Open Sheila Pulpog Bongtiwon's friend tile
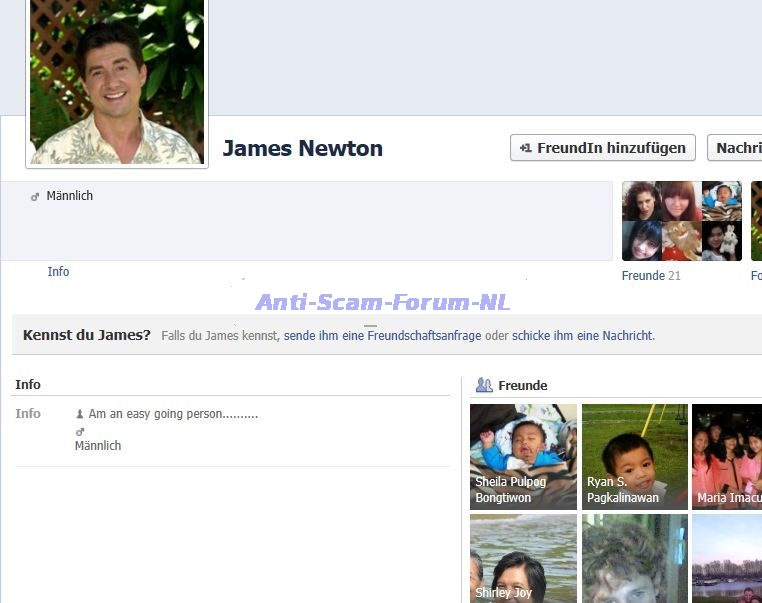Image resolution: width=762 pixels, height=603 pixels. click(523, 457)
